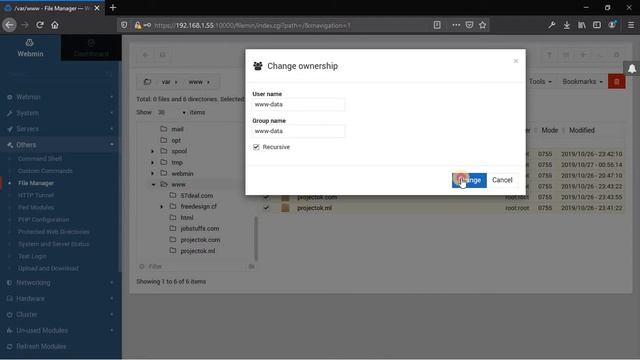Screen dimensions: 640x360
Task: Close the Change ownership dialog with X
Action: pos(516,61)
